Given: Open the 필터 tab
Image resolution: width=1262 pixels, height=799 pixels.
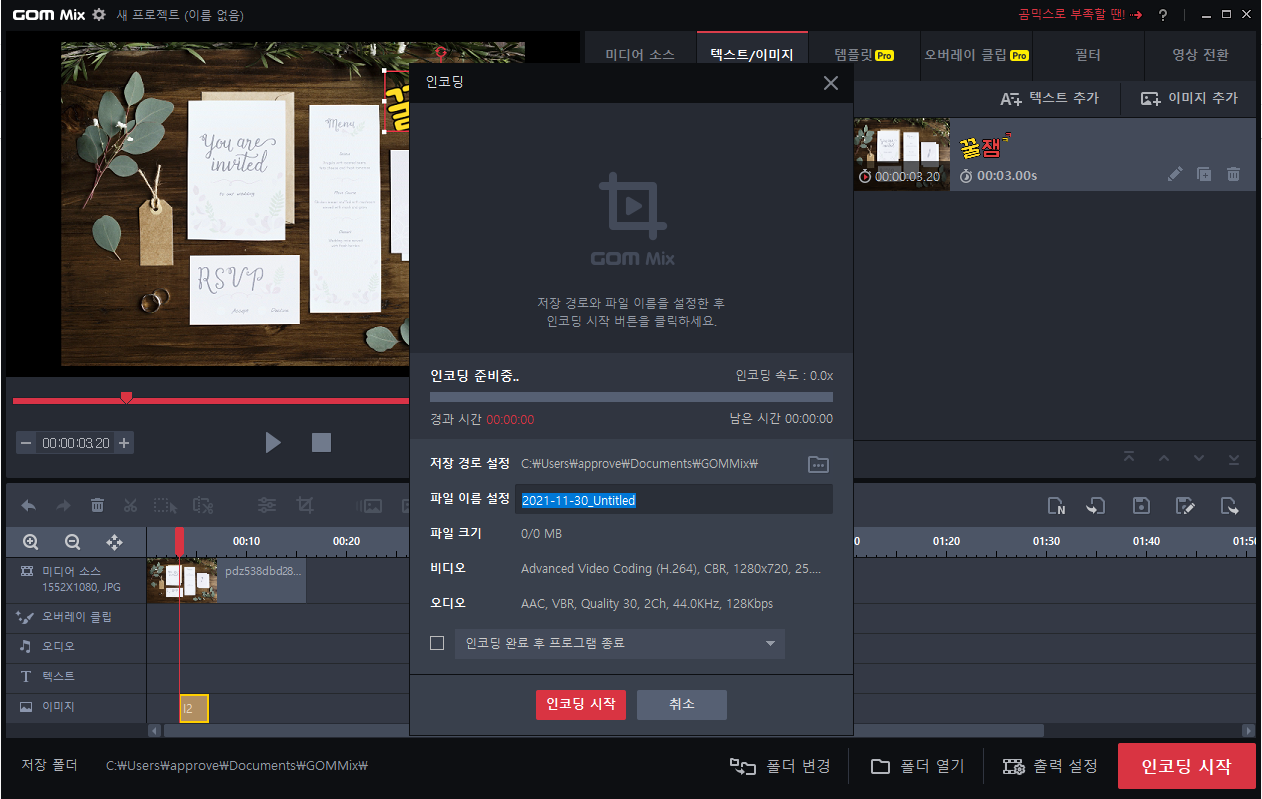Looking at the screenshot, I should point(1087,55).
